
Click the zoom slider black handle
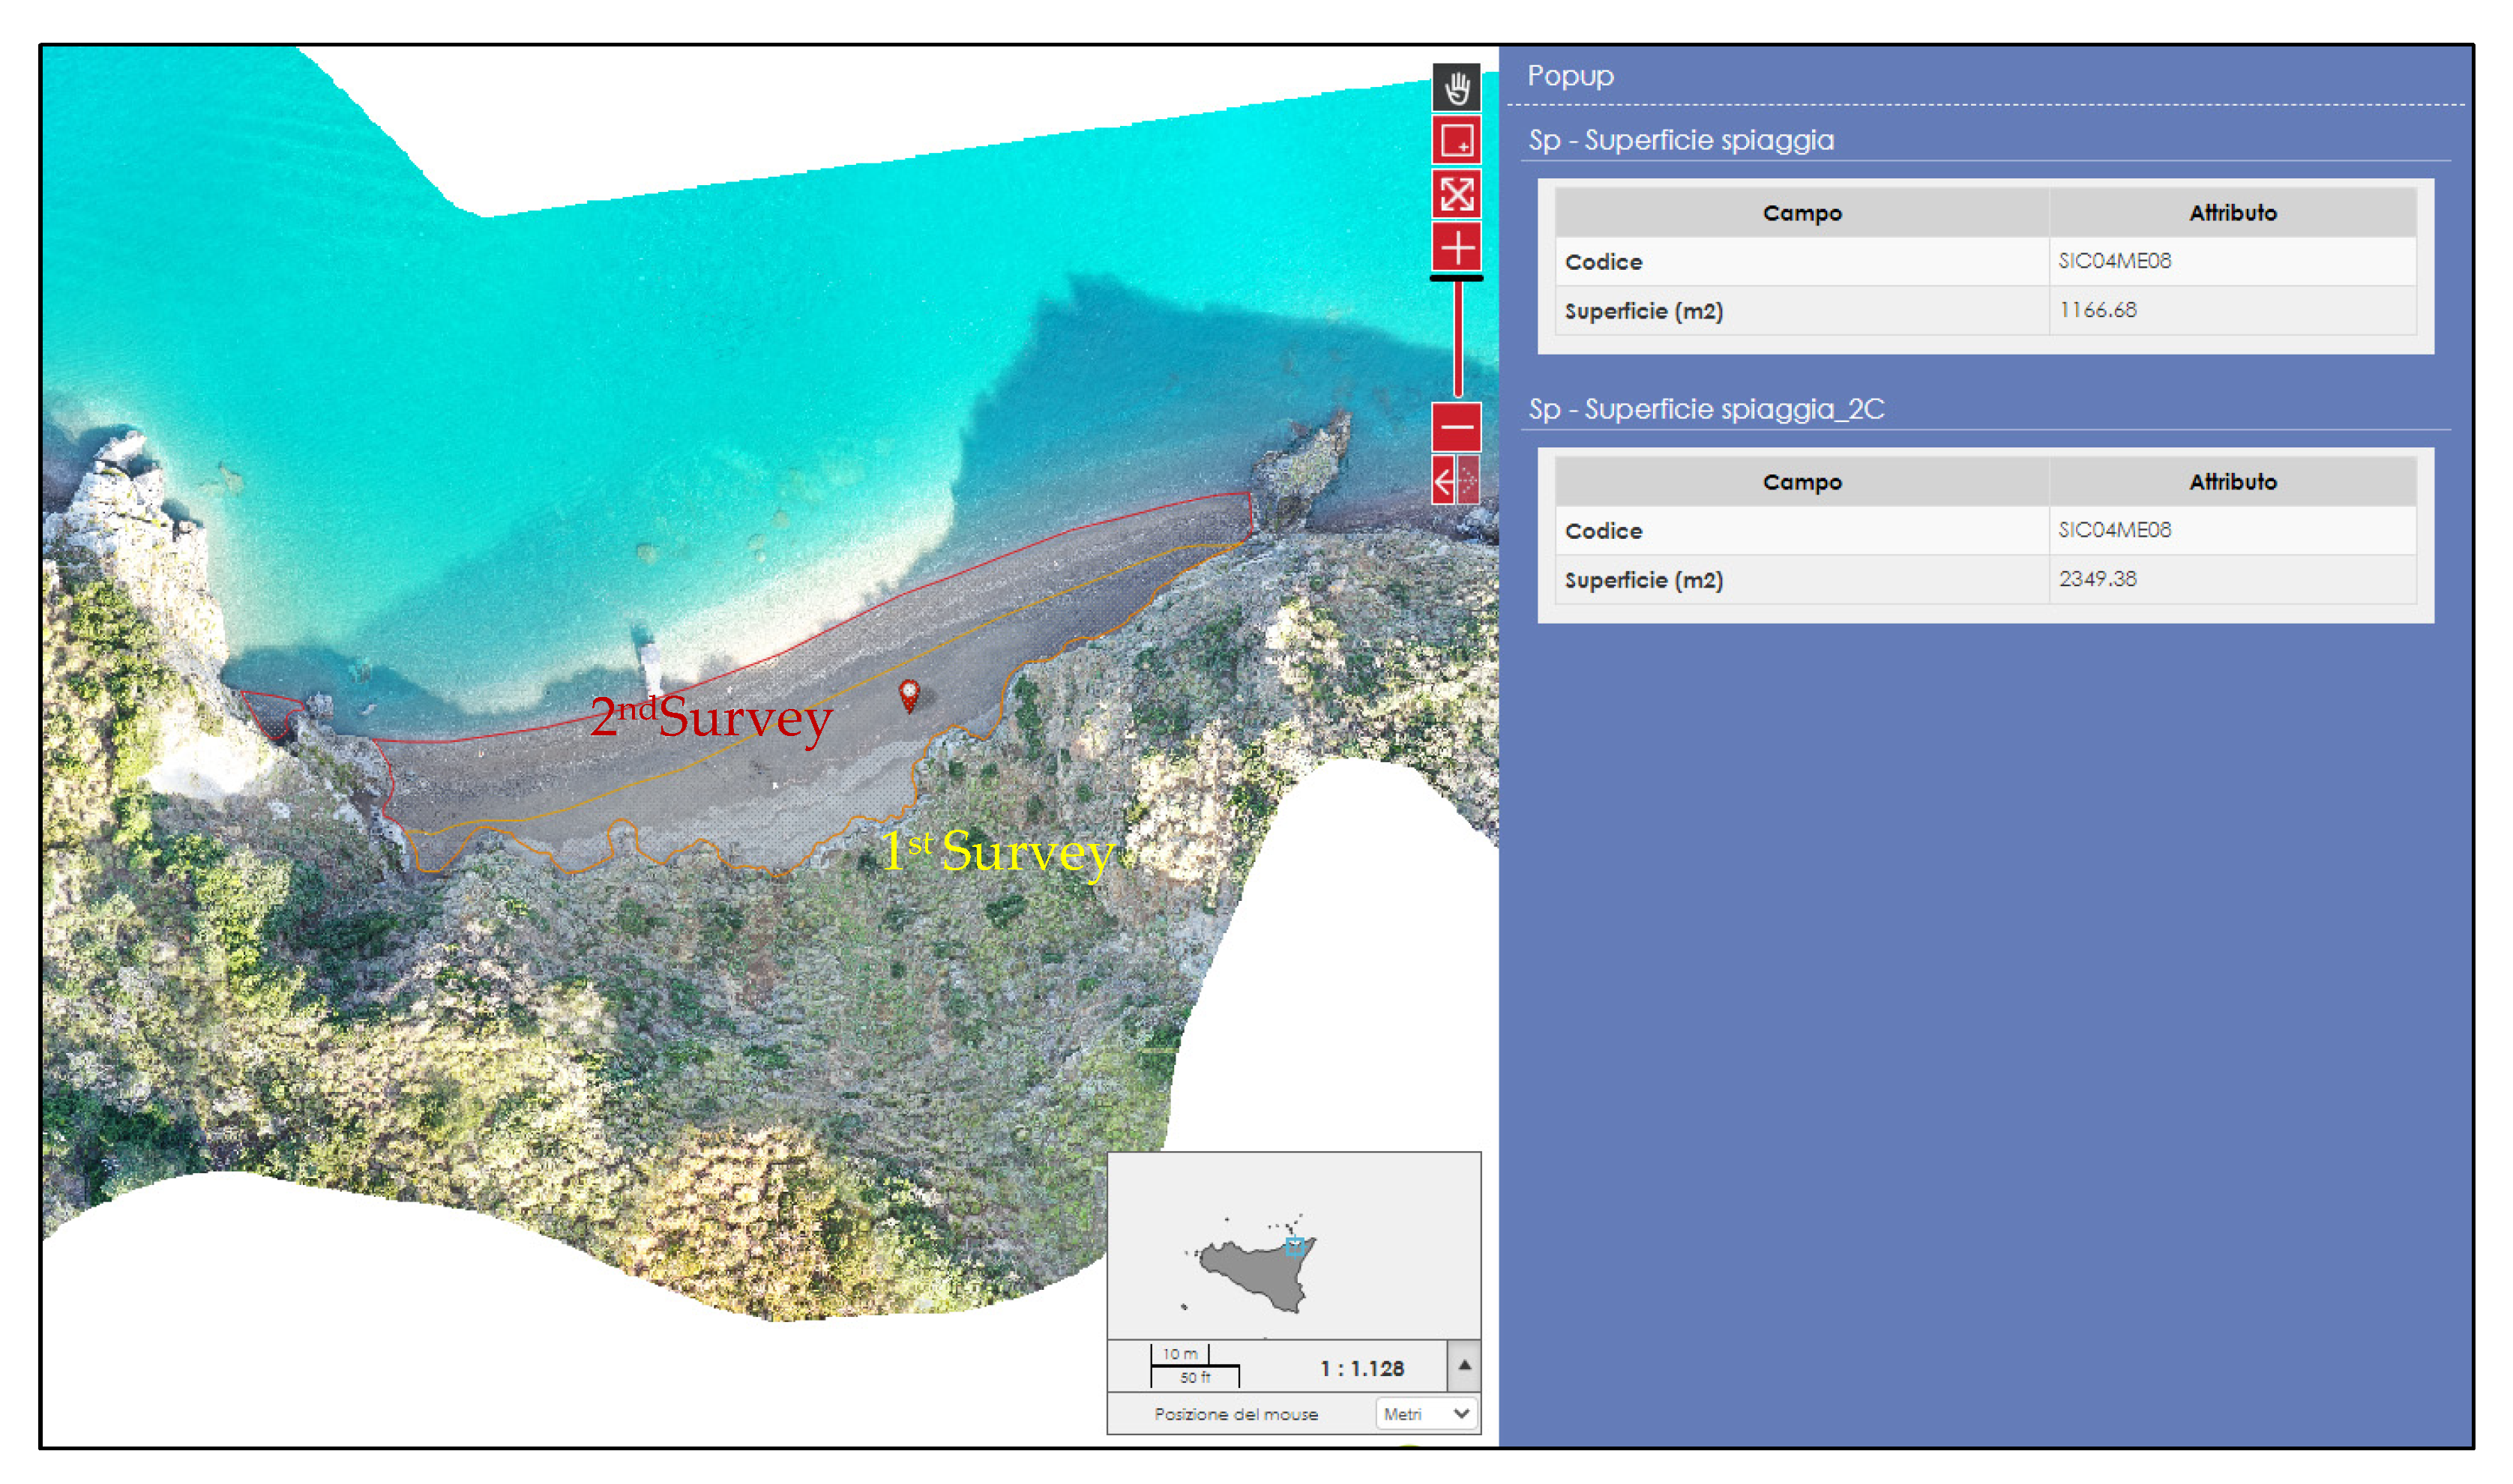click(1456, 278)
